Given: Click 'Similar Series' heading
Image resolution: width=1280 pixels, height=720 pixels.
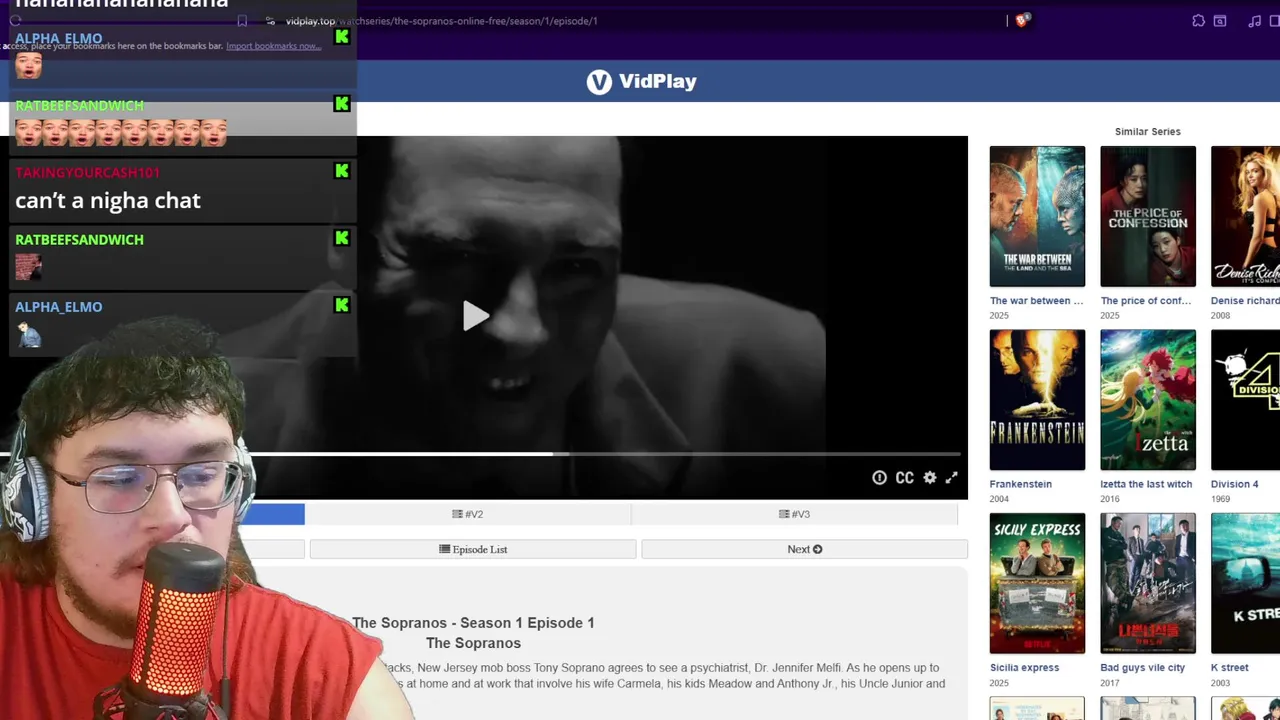Looking at the screenshot, I should [x=1148, y=132].
